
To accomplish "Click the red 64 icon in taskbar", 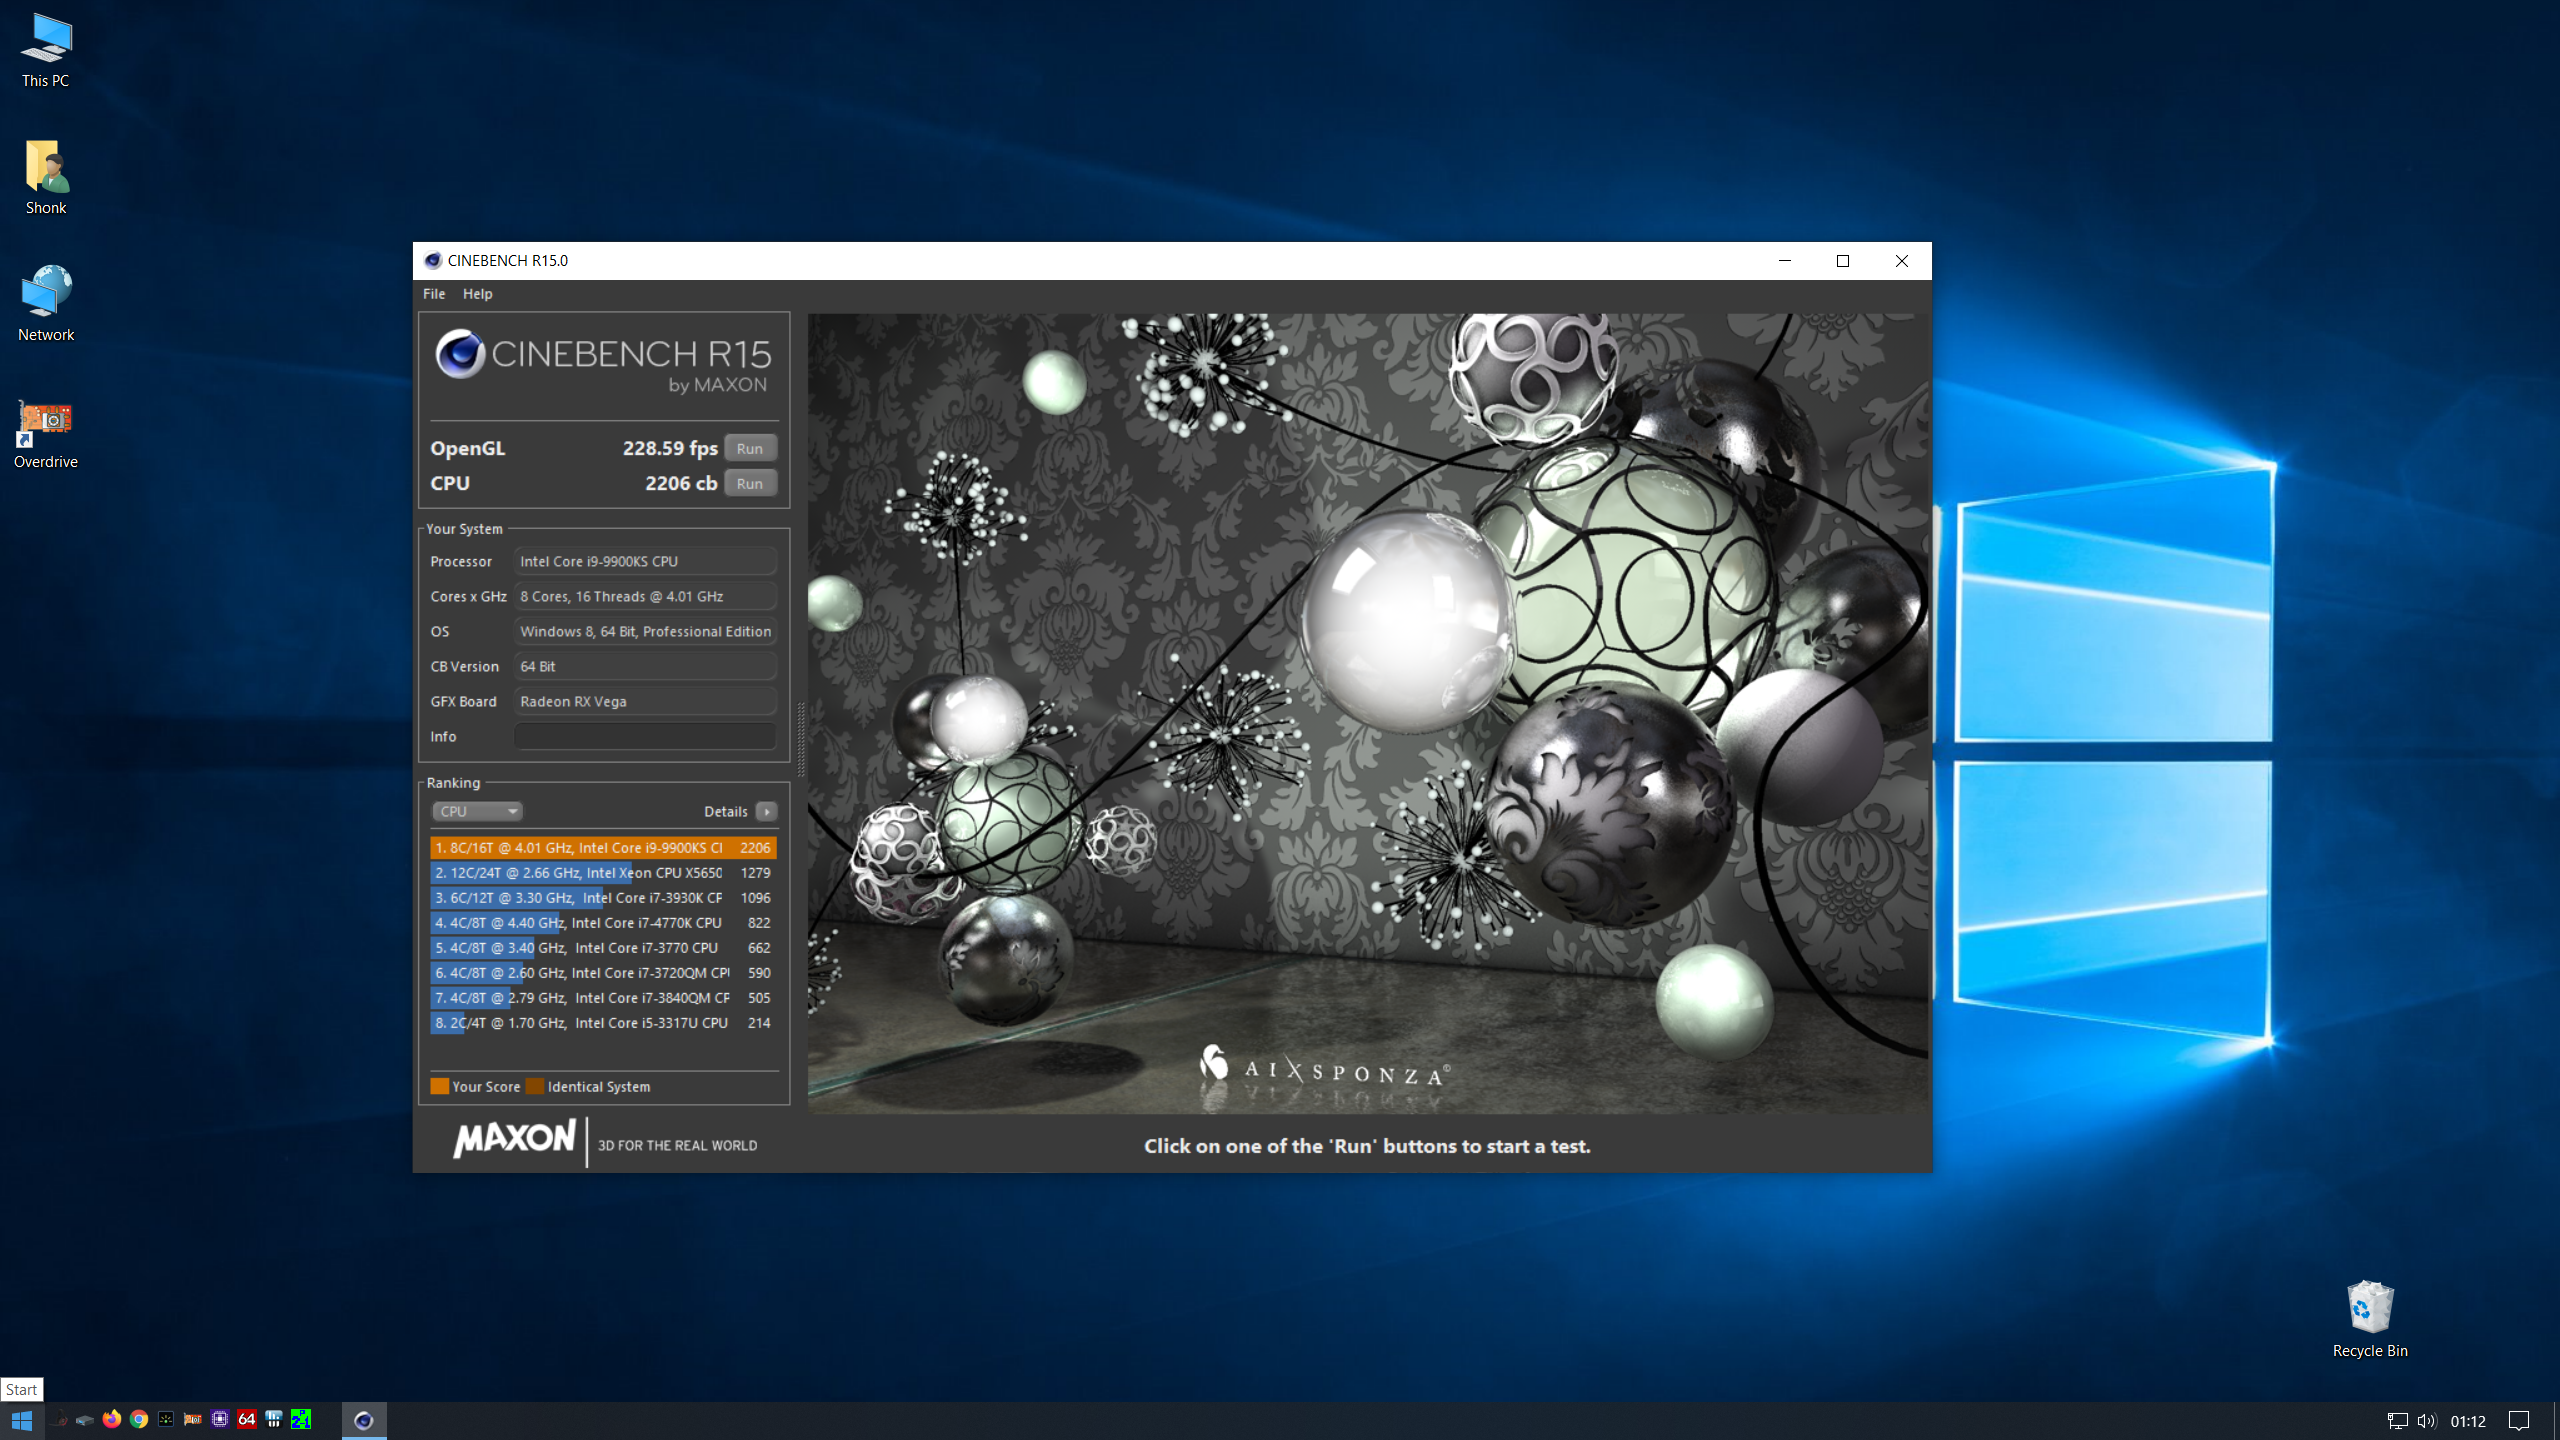I will coord(247,1419).
